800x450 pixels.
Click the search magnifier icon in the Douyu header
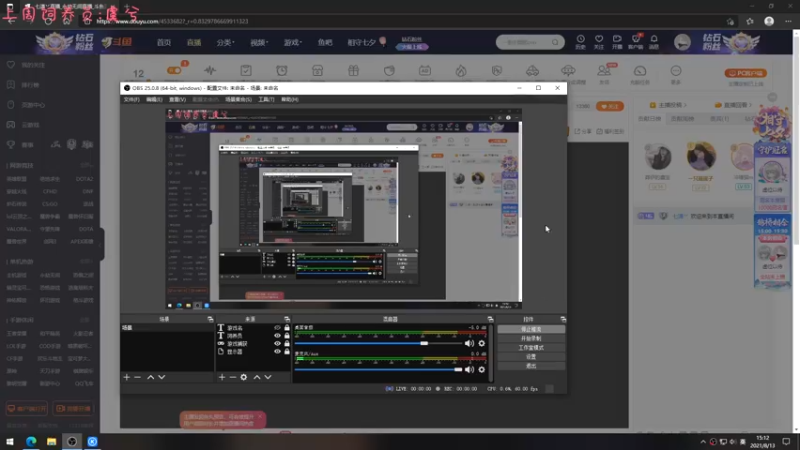coord(555,42)
